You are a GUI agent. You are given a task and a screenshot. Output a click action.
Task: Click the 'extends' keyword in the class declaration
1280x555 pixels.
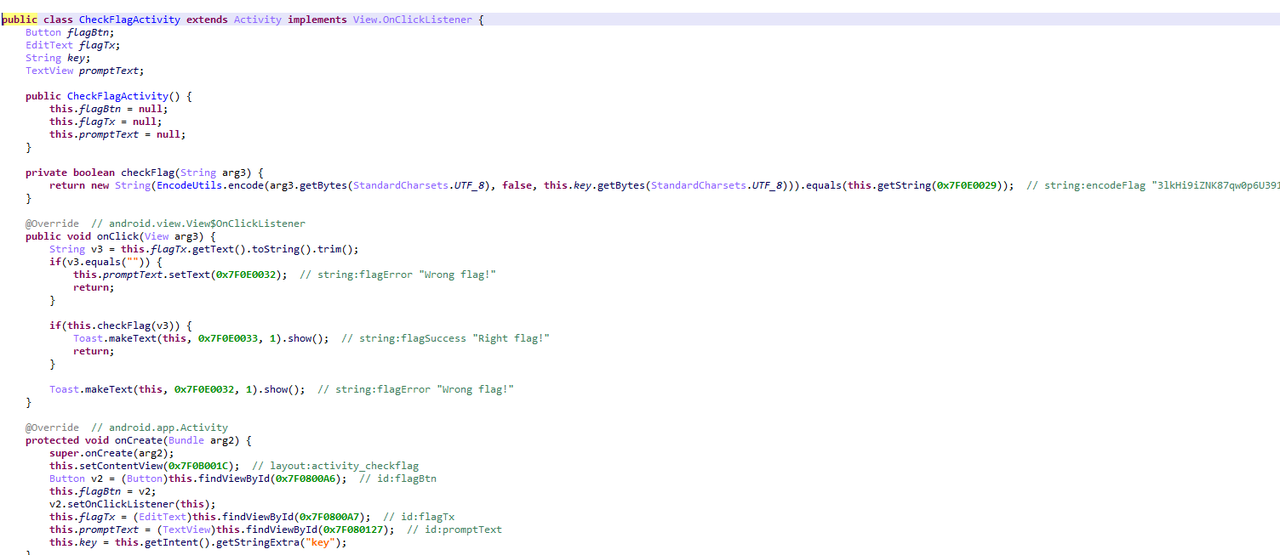207,20
